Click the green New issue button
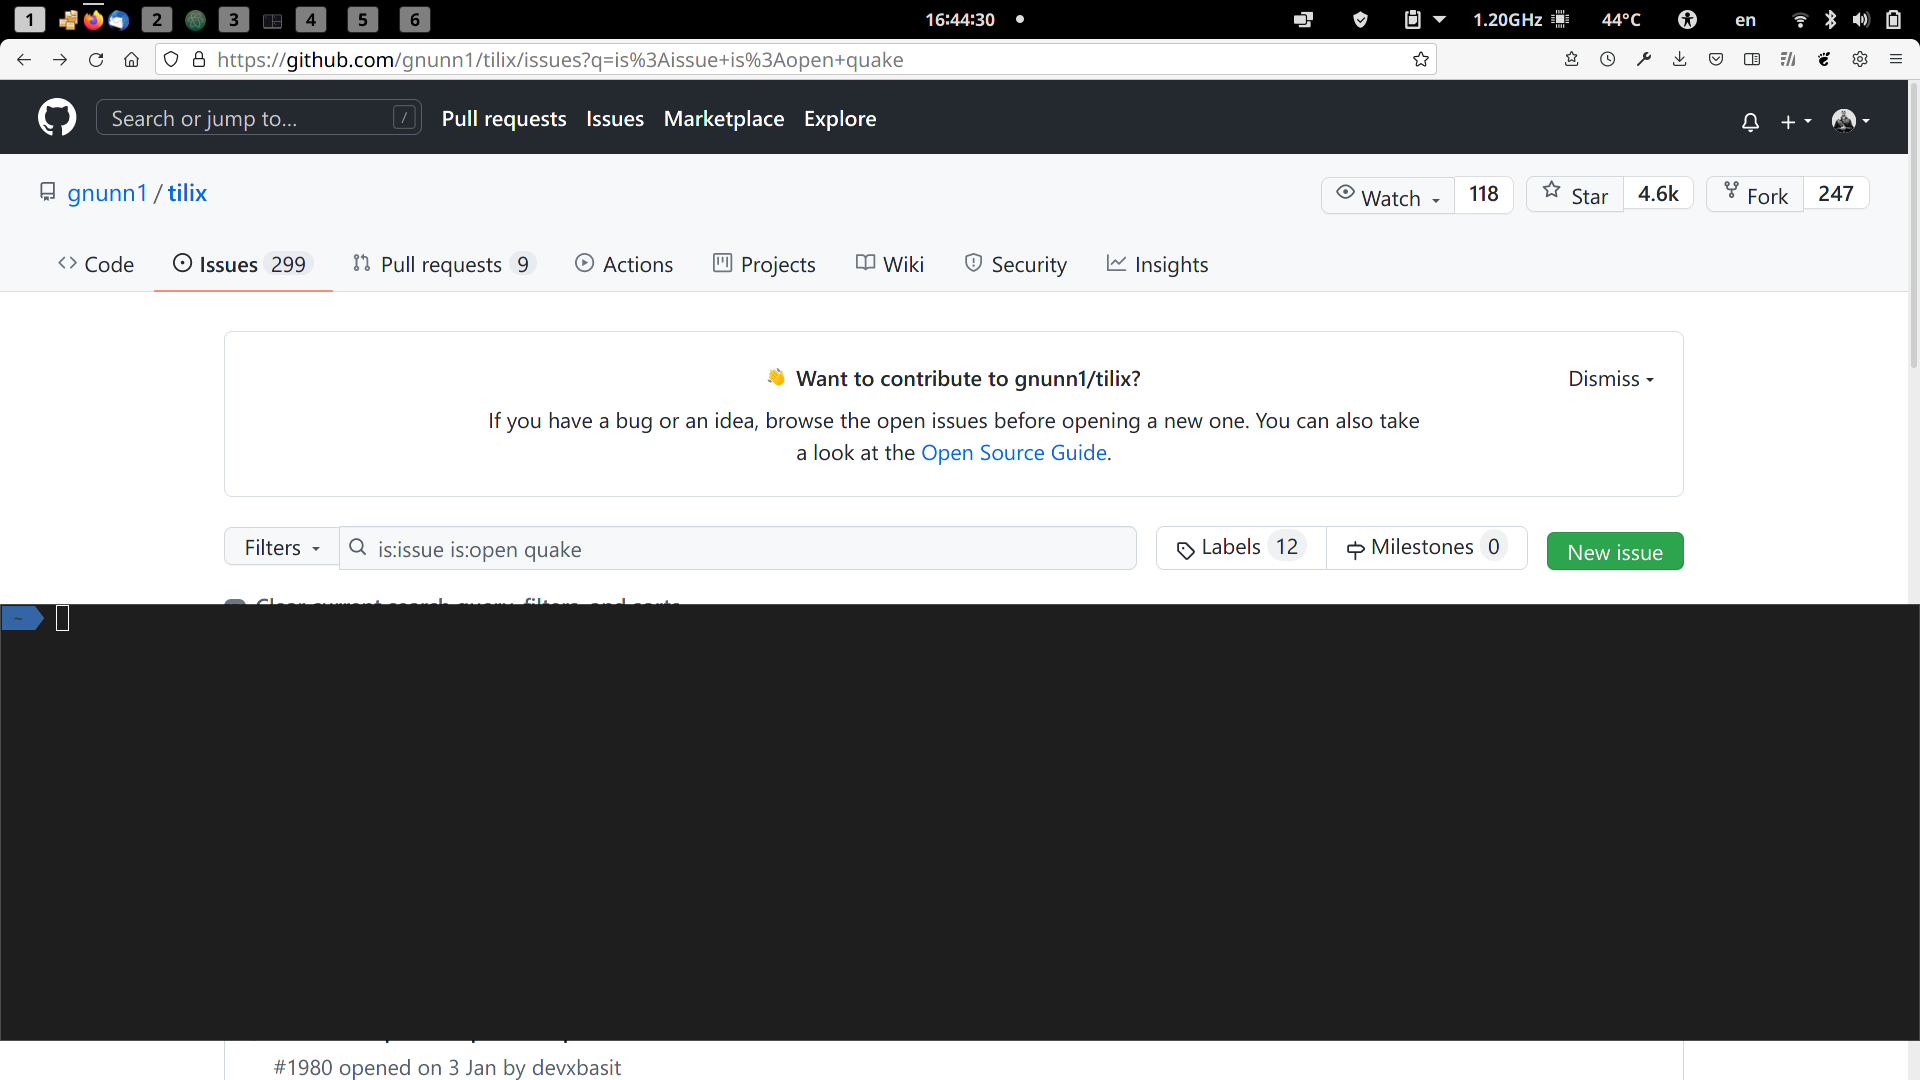1920x1080 pixels. tap(1615, 552)
